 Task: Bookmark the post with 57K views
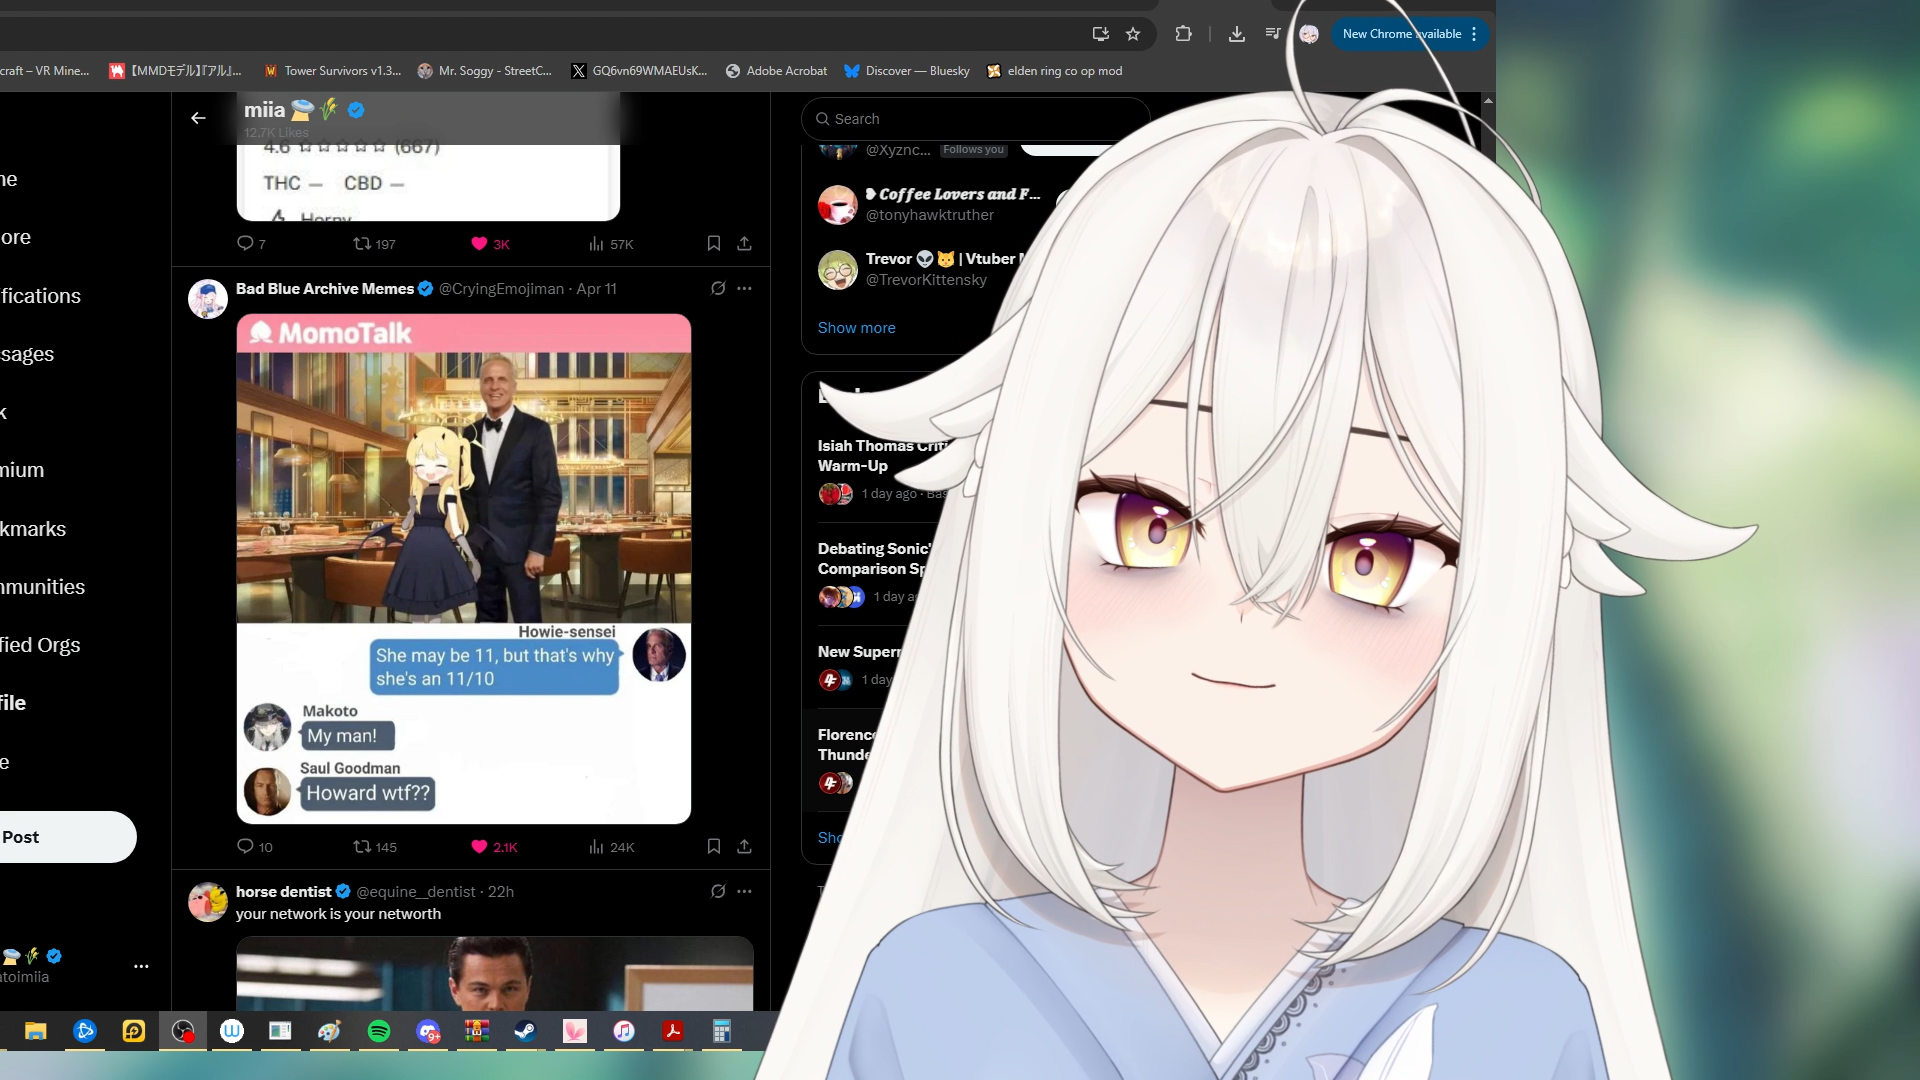[x=714, y=243]
